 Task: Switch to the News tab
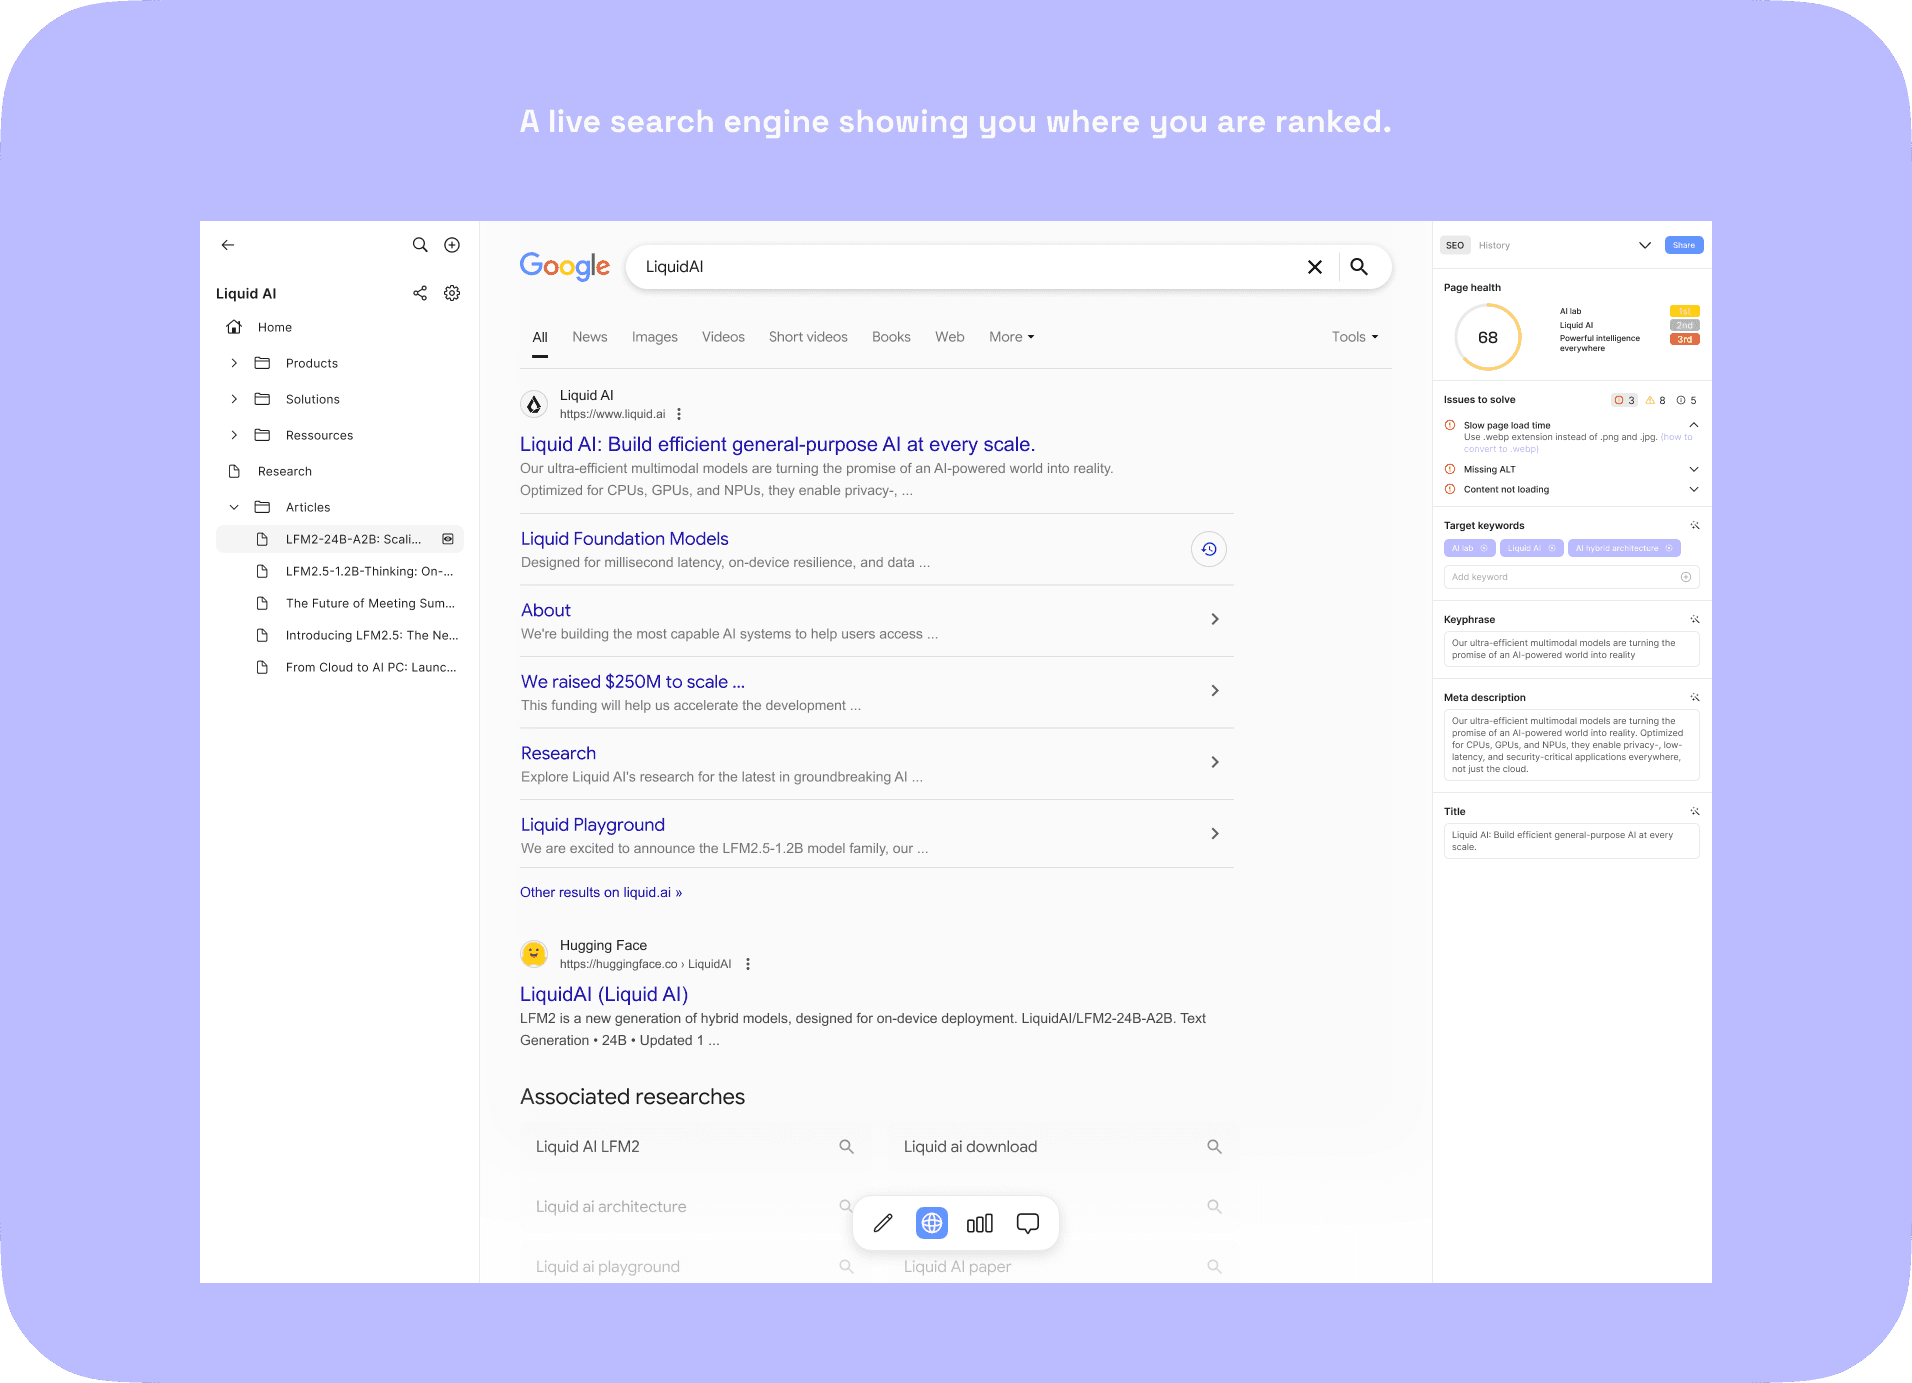point(590,337)
